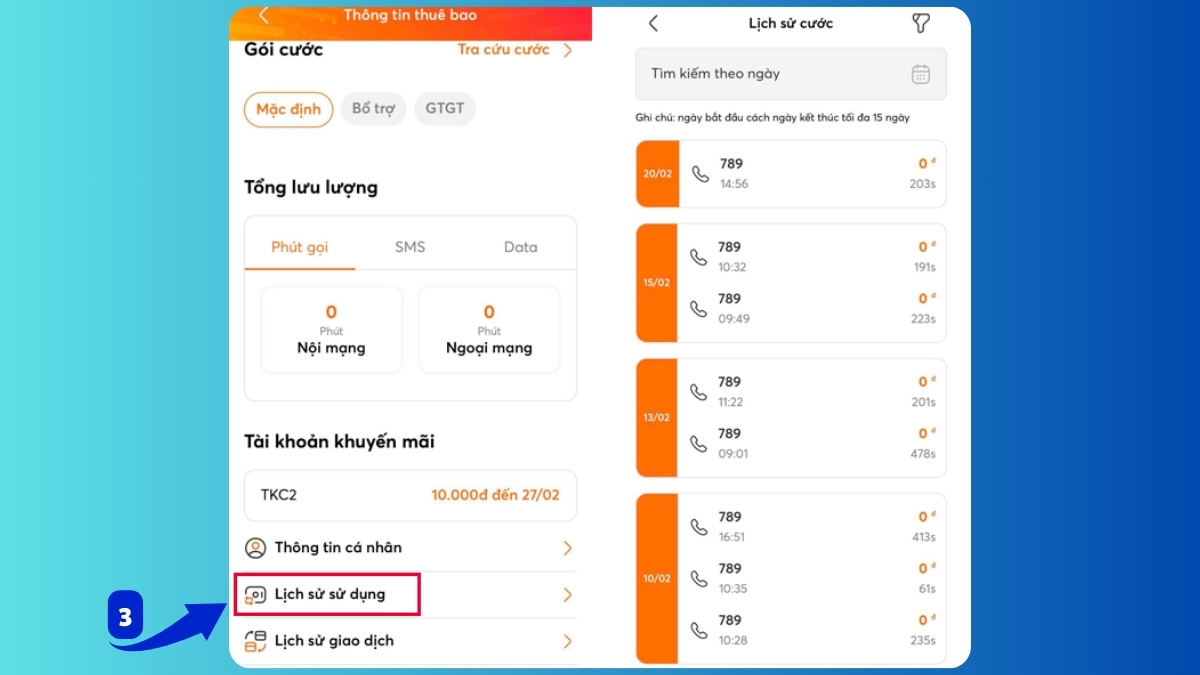
Task: Select the Bổ trợ package filter
Action: (373, 110)
